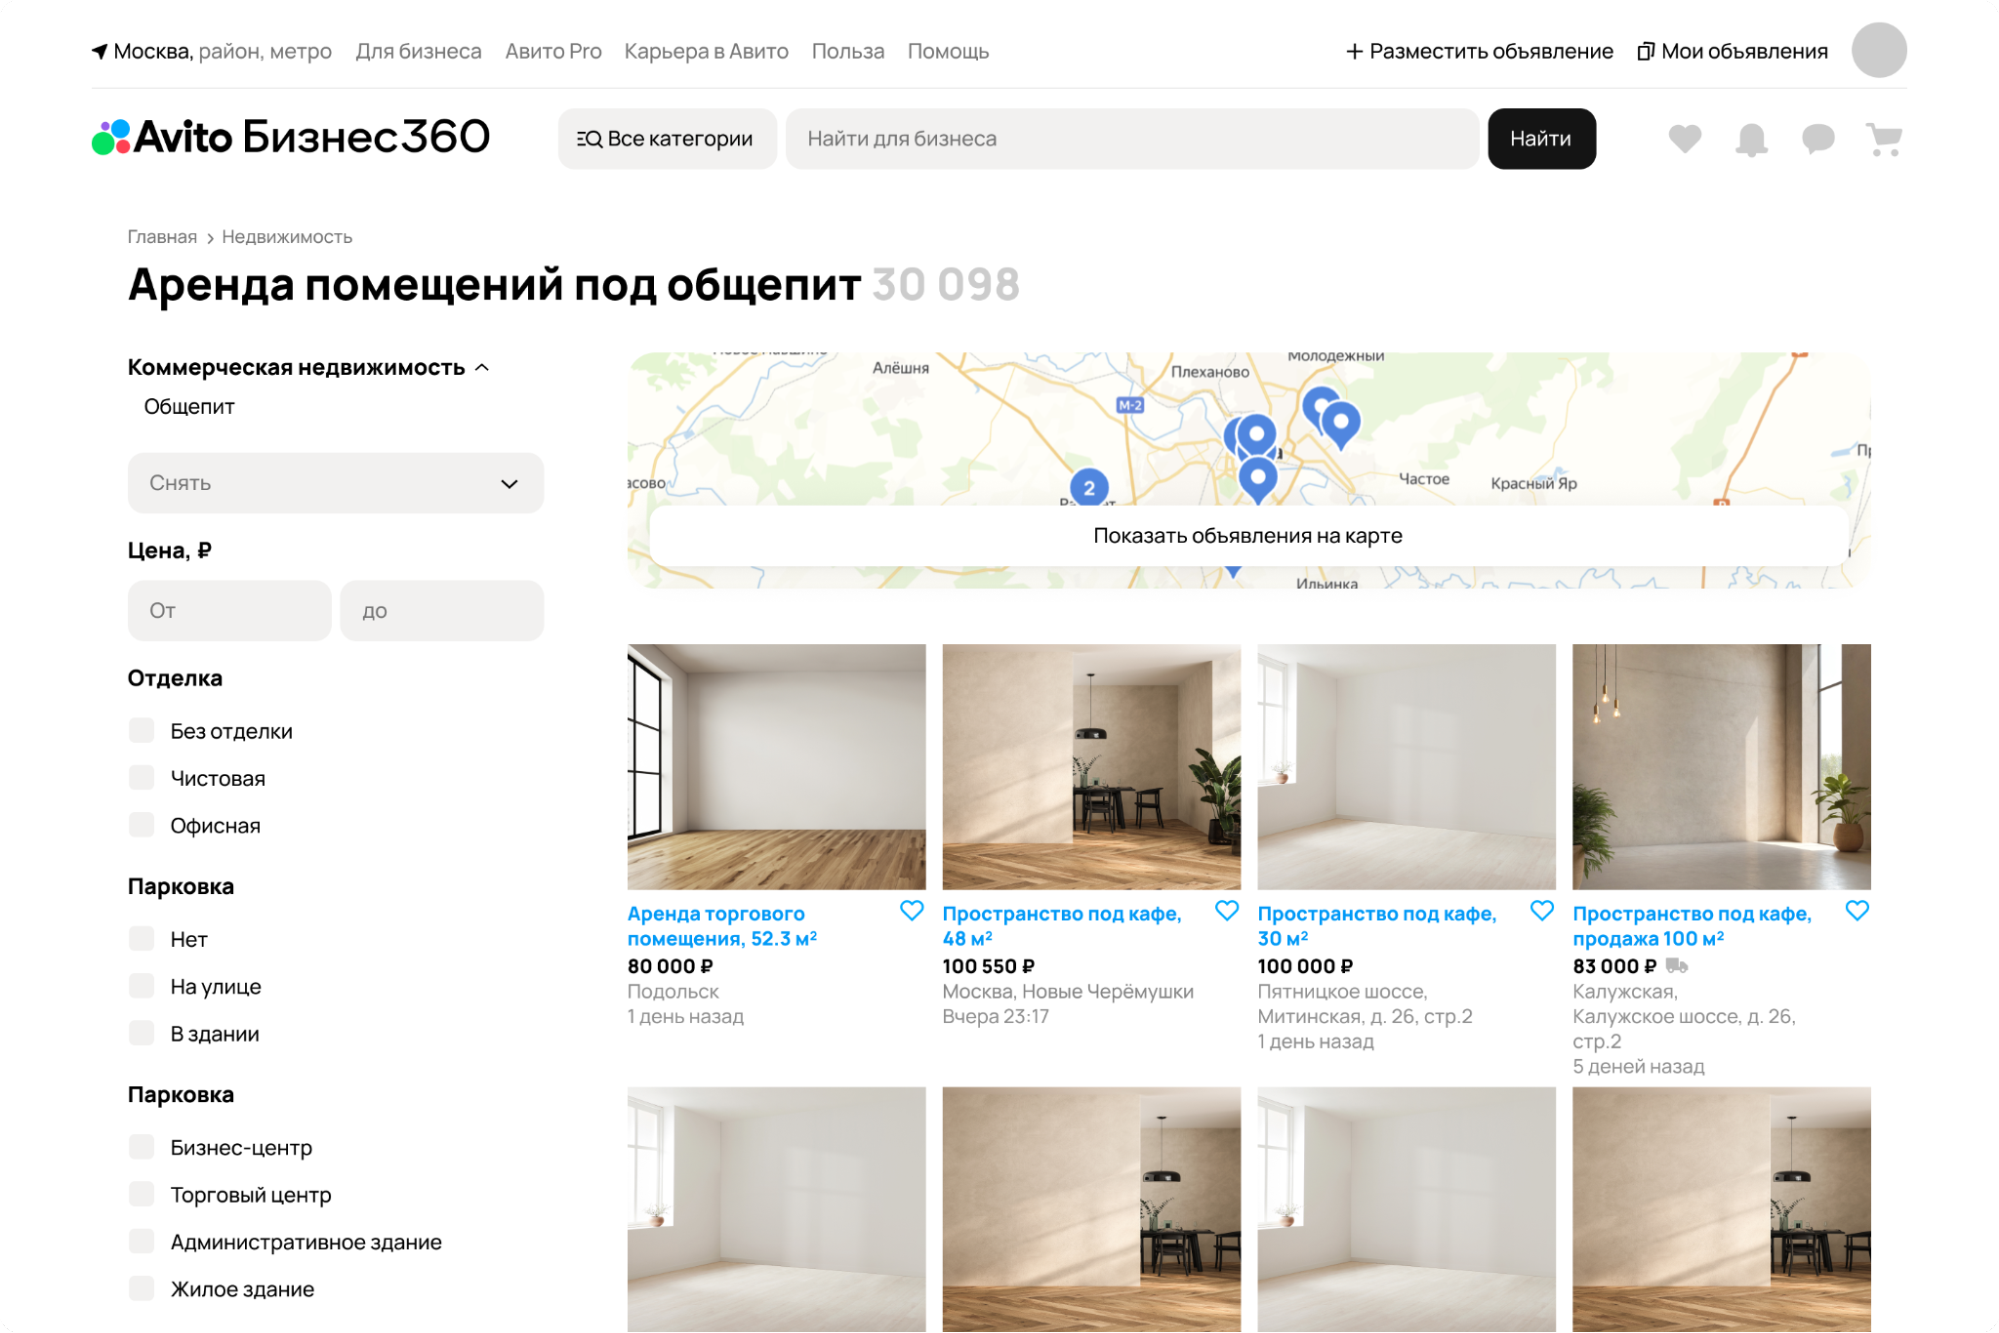
Task: Open the shopping cart icon
Action: pos(1884,139)
